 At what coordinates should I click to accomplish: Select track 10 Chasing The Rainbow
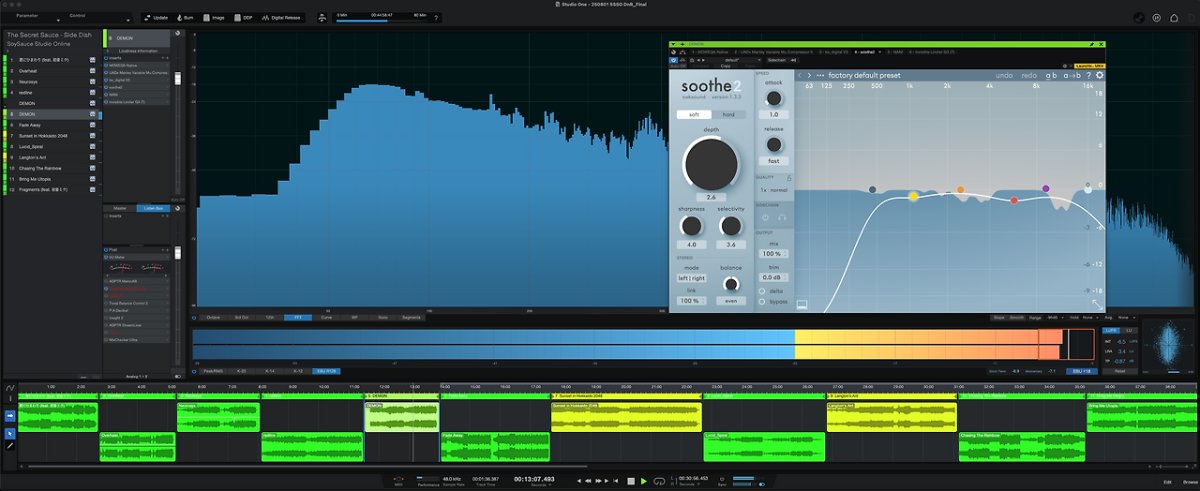pos(50,168)
